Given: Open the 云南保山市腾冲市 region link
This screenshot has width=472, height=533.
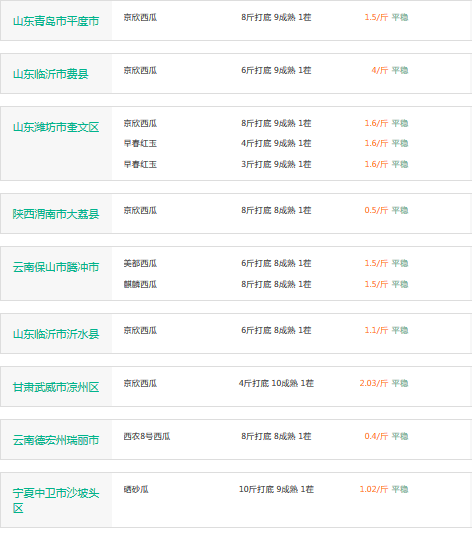Looking at the screenshot, I should click(56, 267).
